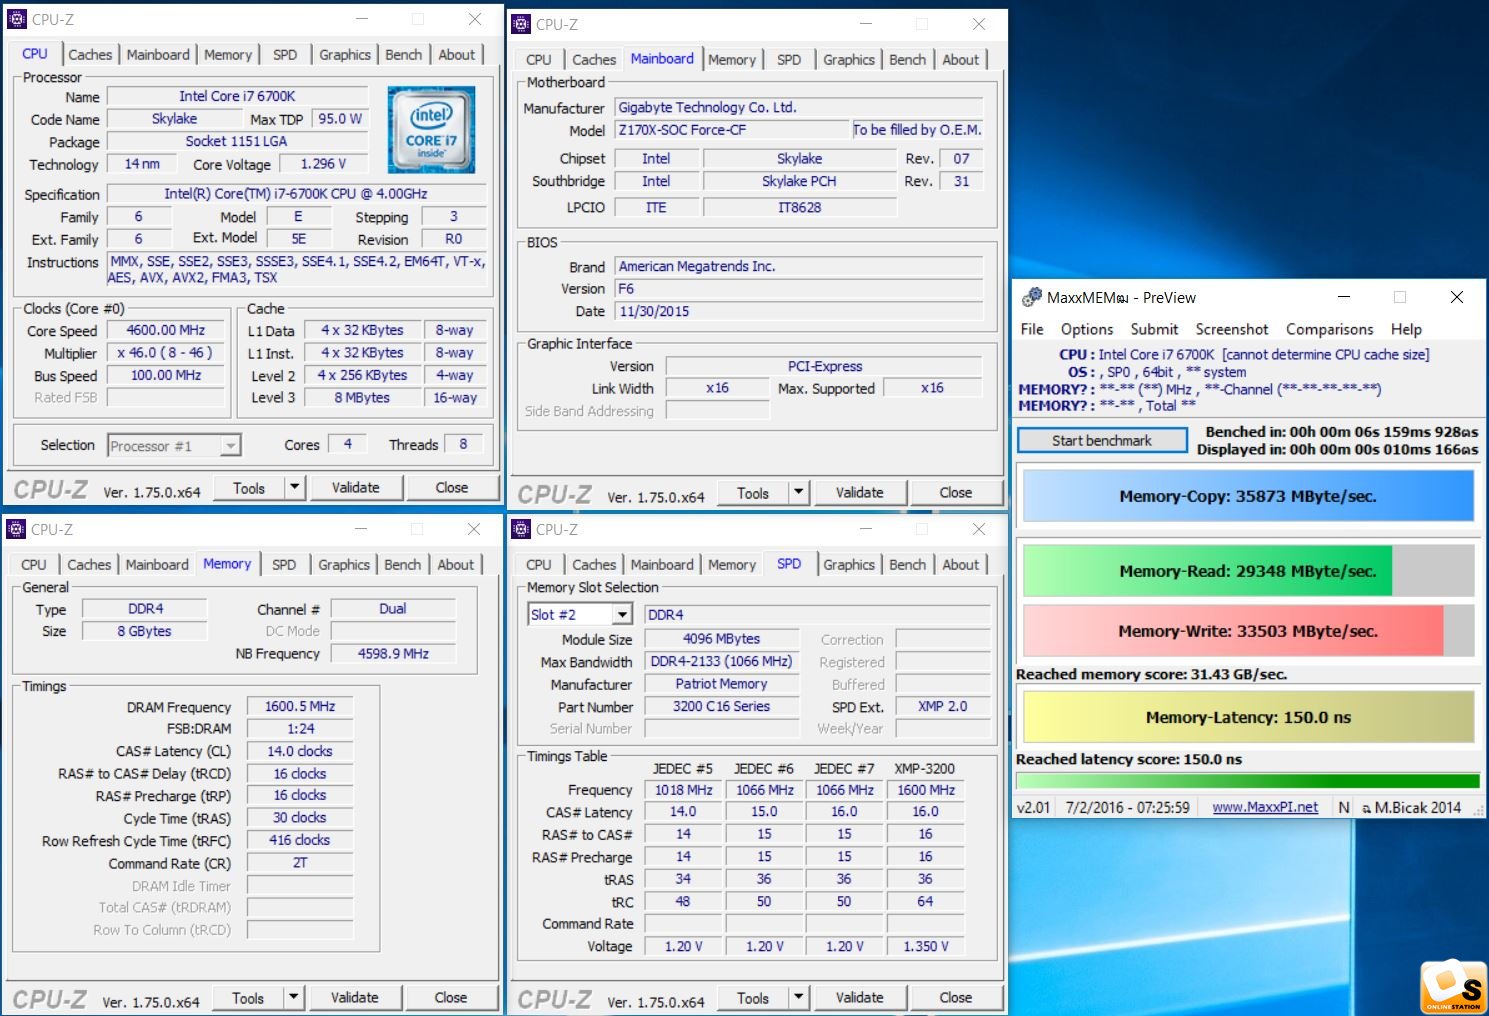Open the Bench tab in CPU window
Viewport: 1489px width, 1016px height.
pos(404,55)
